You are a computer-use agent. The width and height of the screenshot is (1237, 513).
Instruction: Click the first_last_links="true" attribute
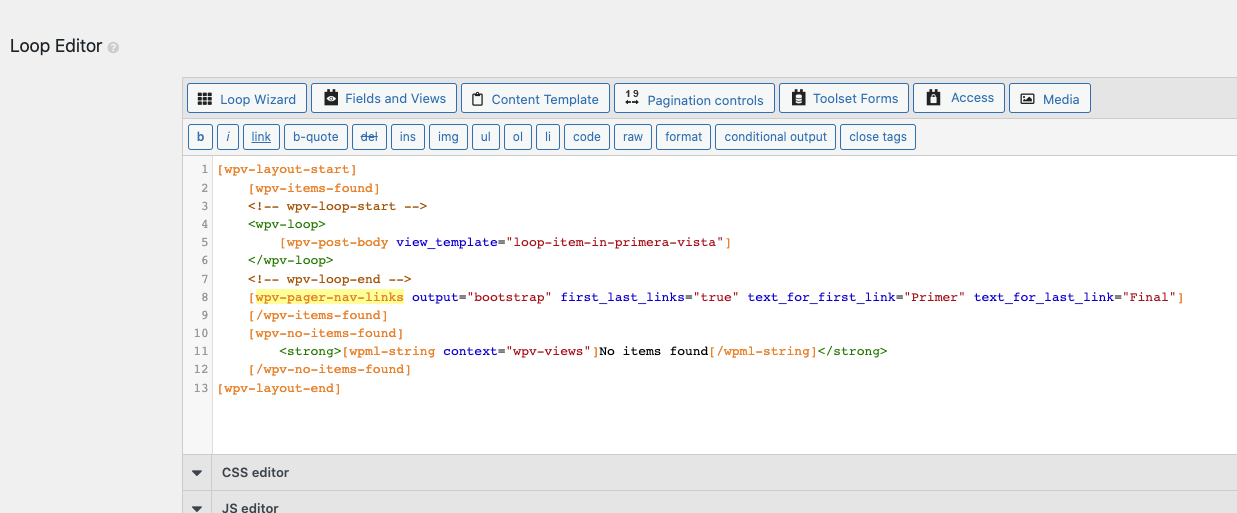(650, 297)
